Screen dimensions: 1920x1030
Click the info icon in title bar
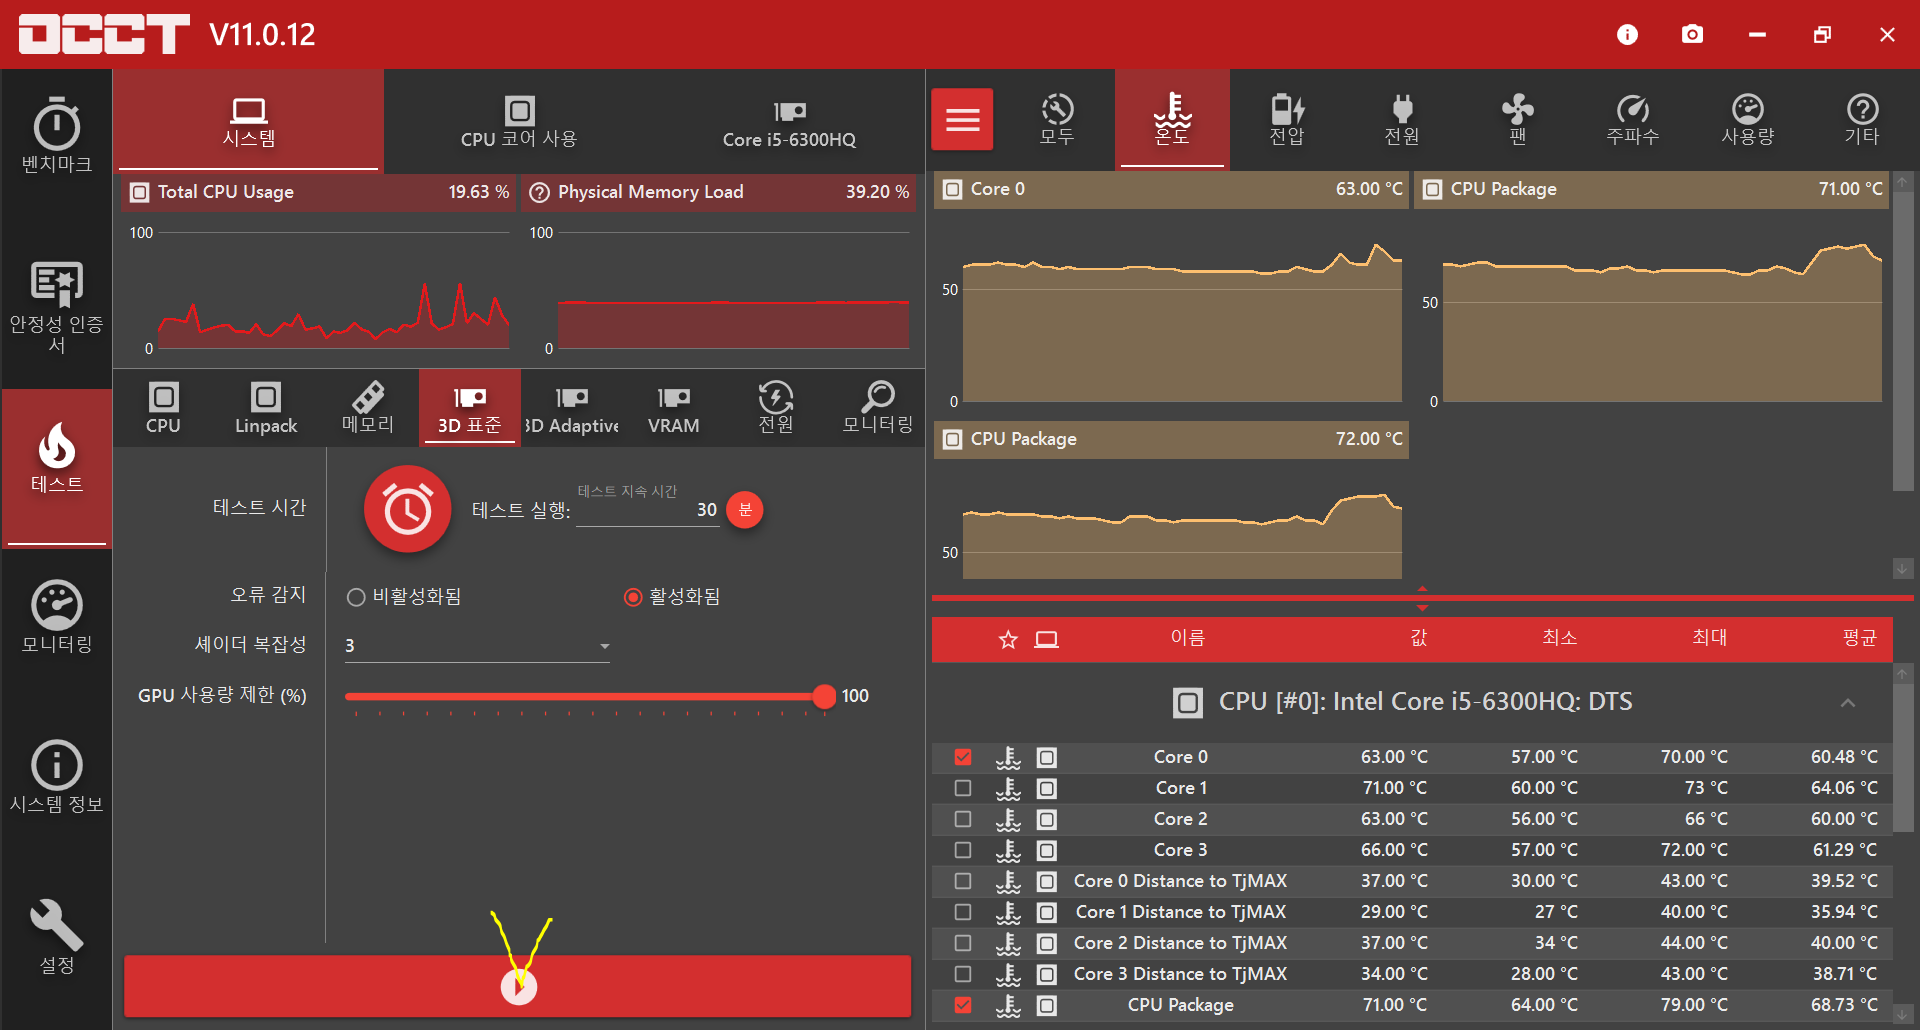(x=1627, y=35)
